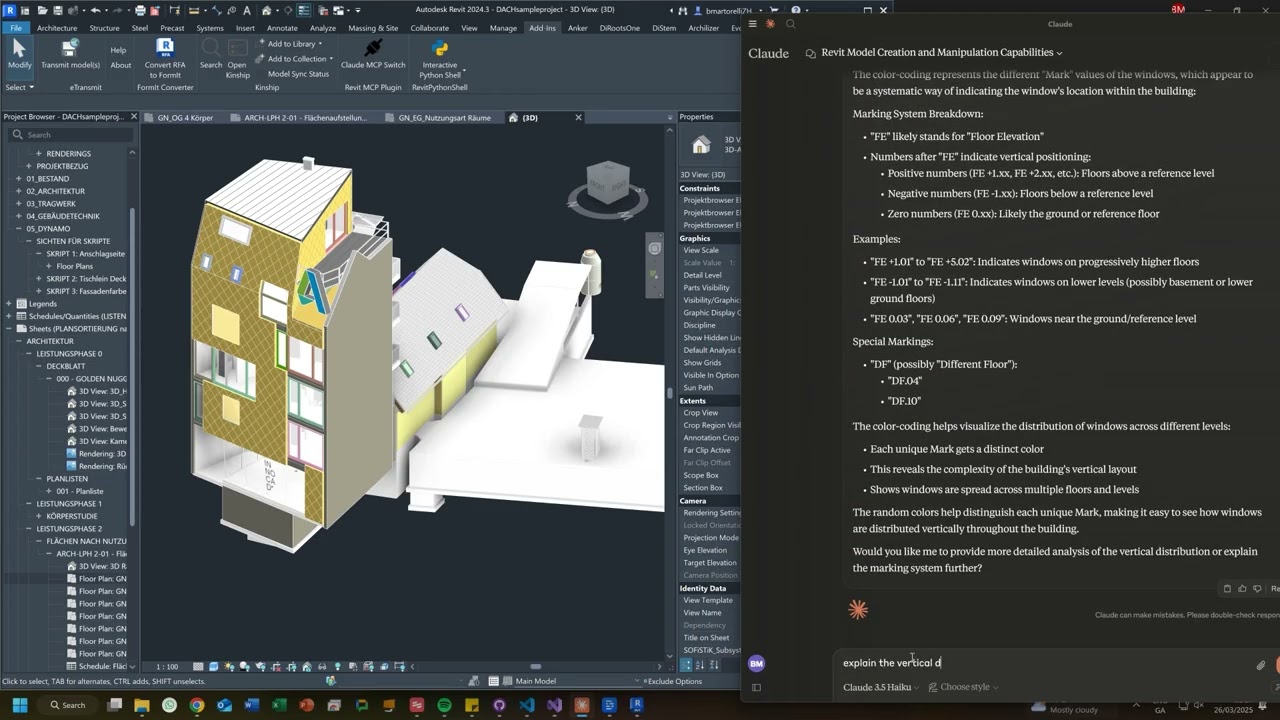Image resolution: width=1280 pixels, height=720 pixels.
Task: Click the ViewCube in 3D view
Action: [607, 184]
